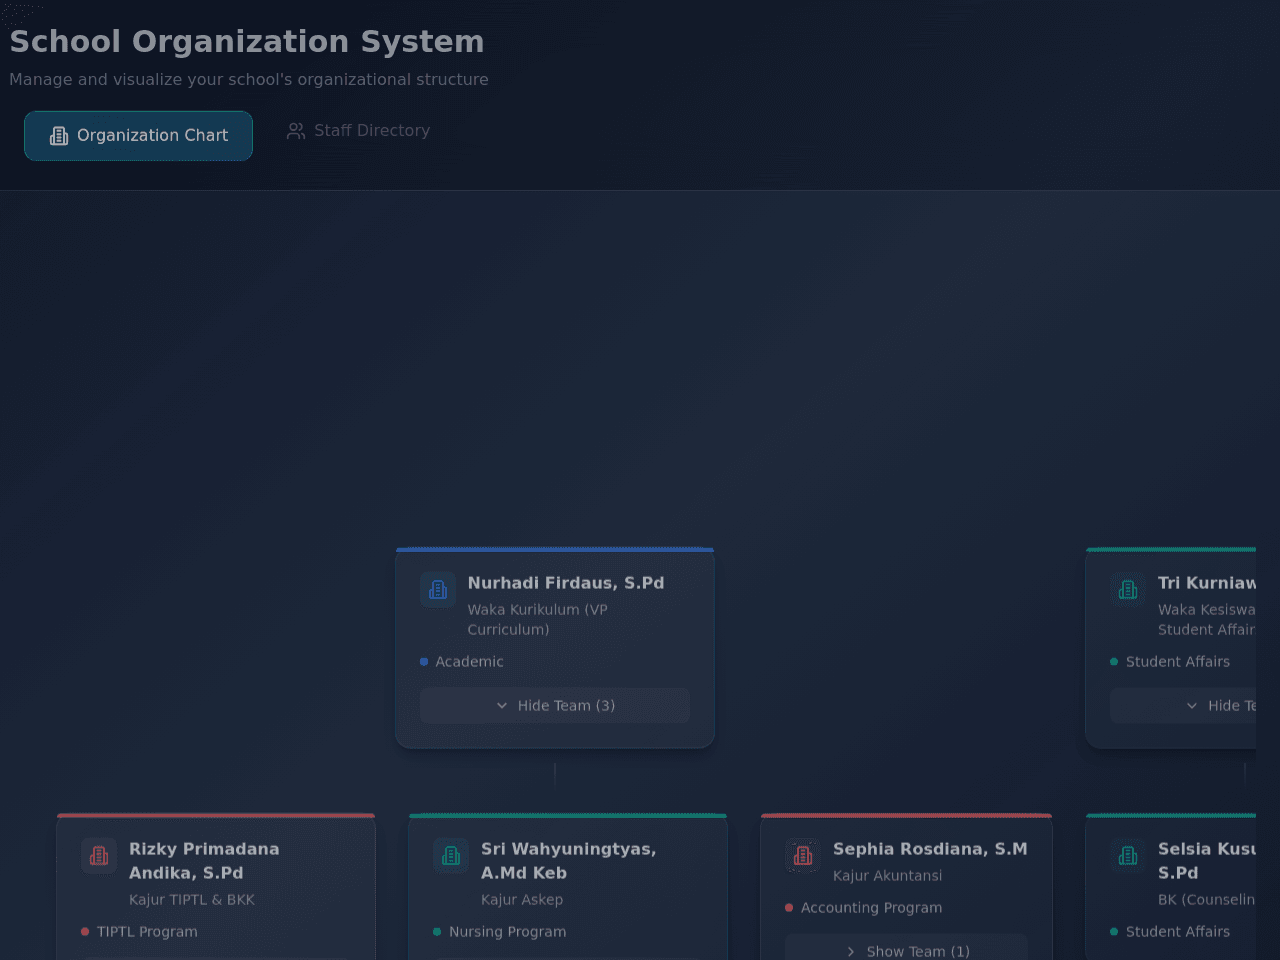Expand Sephia Rosdiana's team via Show Team (1)
Screen dimensions: 1280x960
point(906,949)
